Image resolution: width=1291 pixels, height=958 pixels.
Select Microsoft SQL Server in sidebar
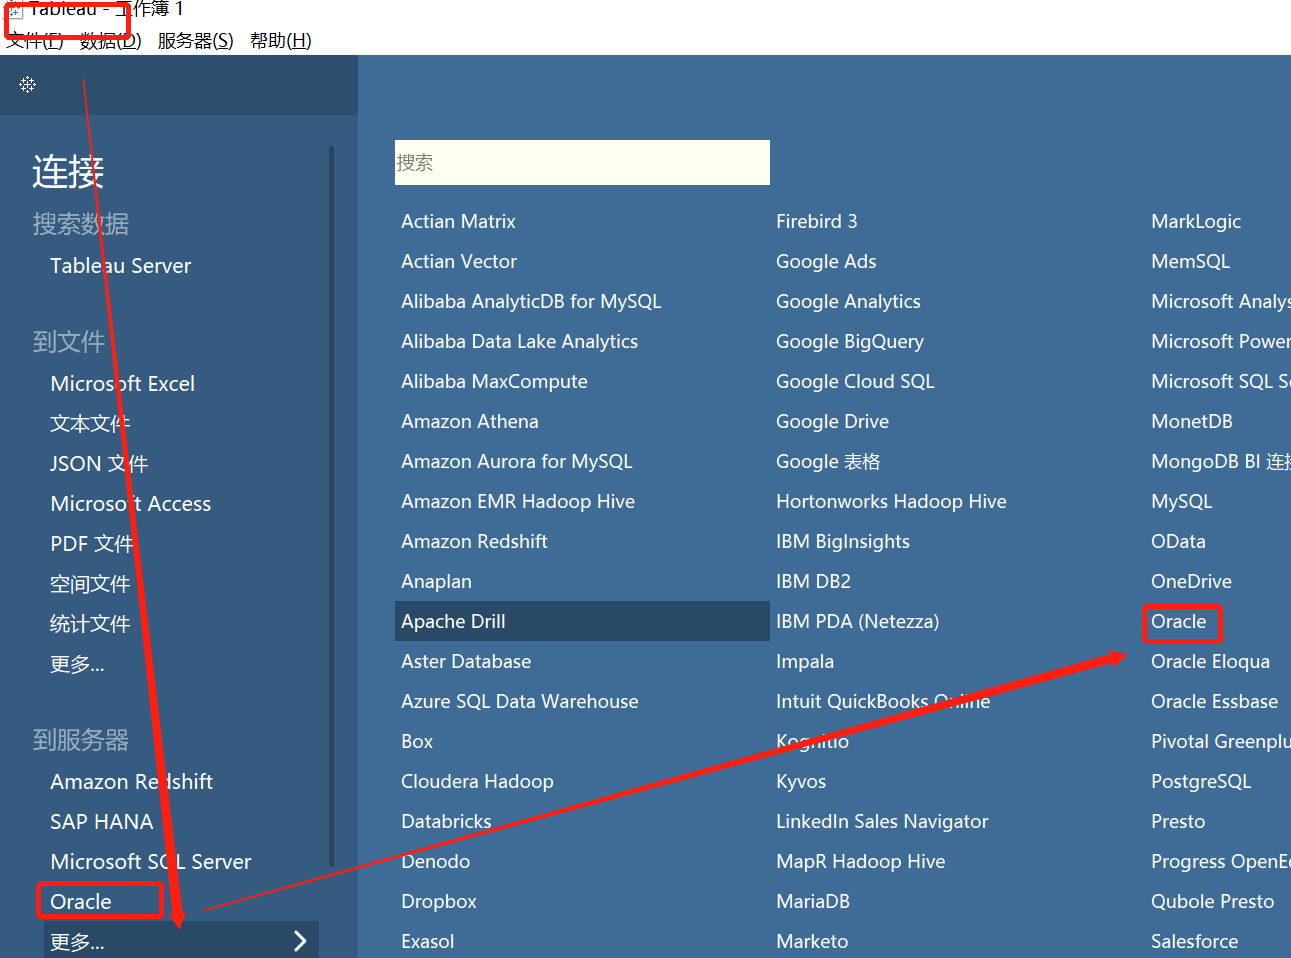pos(151,862)
